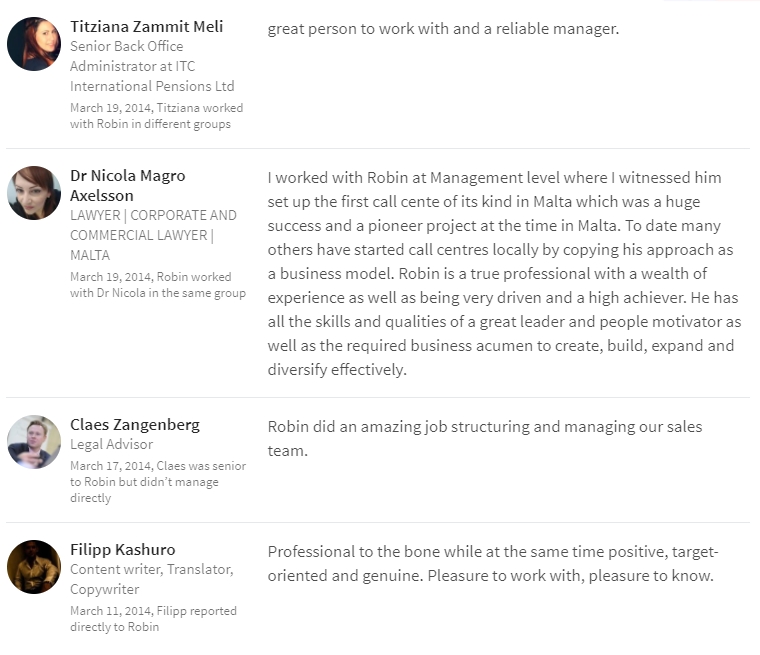Click the Legal Advisor headline
Image resolution: width=760 pixels, height=655 pixels.
111,445
